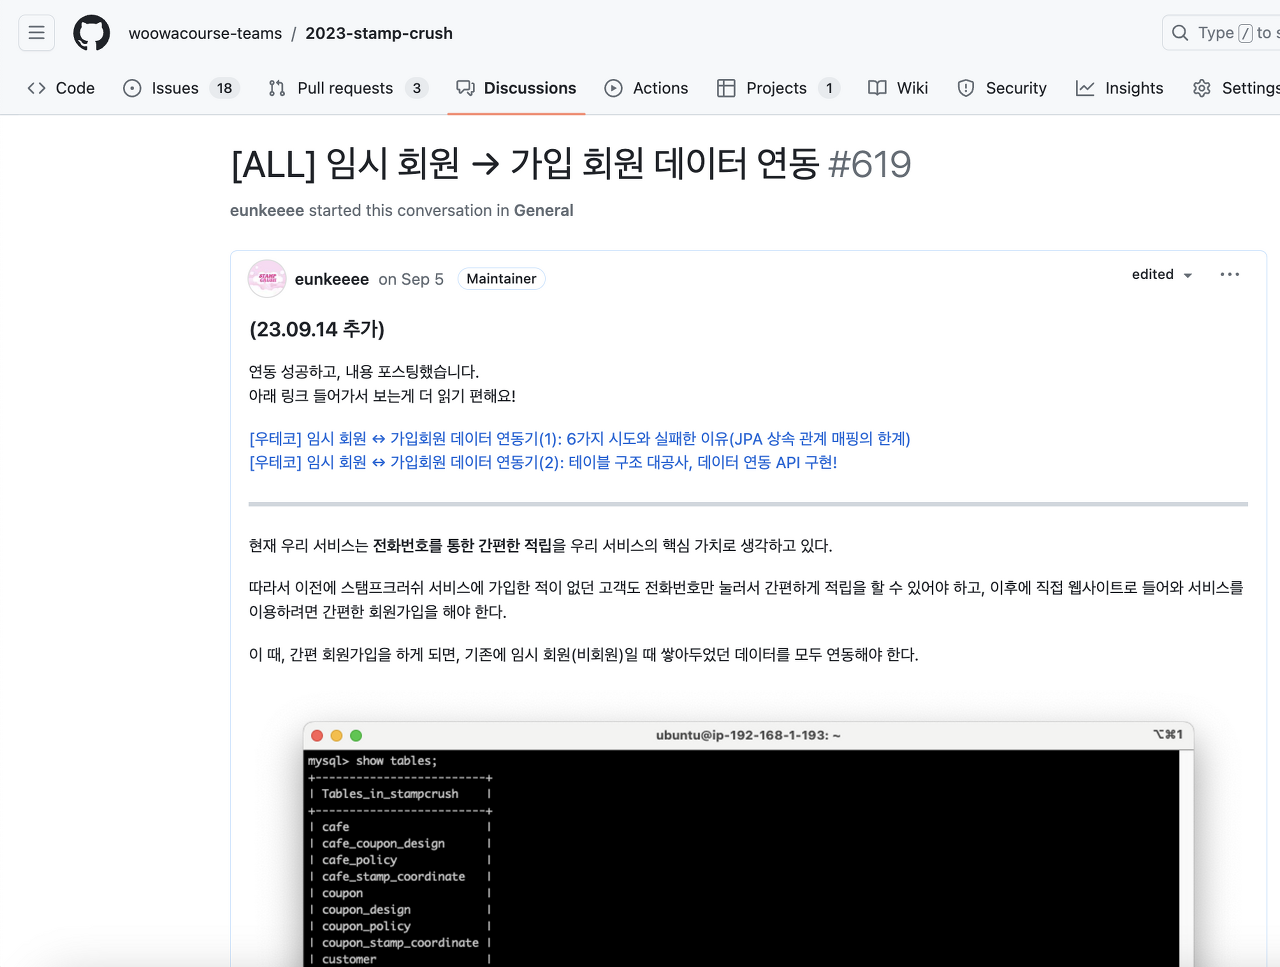The height and width of the screenshot is (967, 1280).
Task: Open the Actions tab
Action: coord(646,88)
